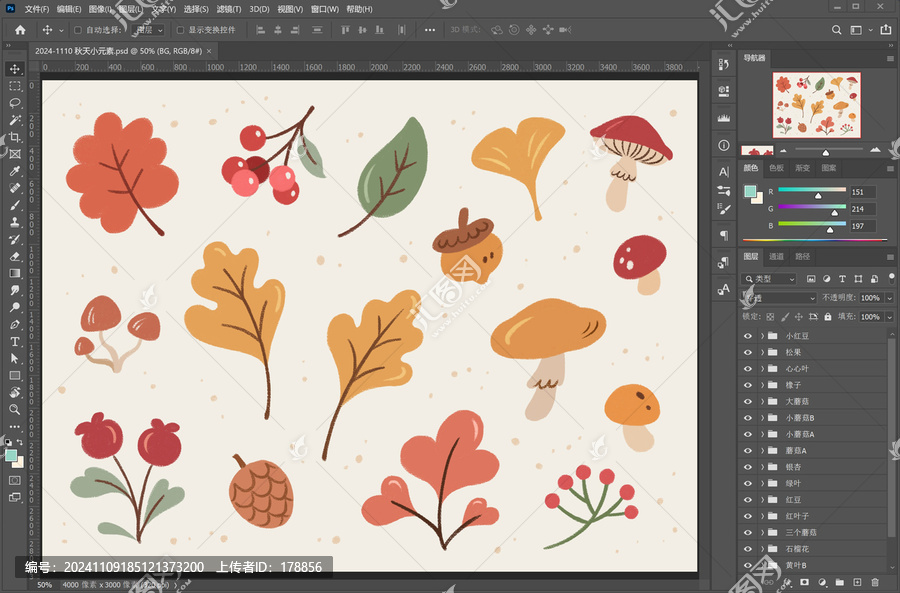Hide the 银杏 layer group
This screenshot has width=900, height=593.
click(x=748, y=467)
